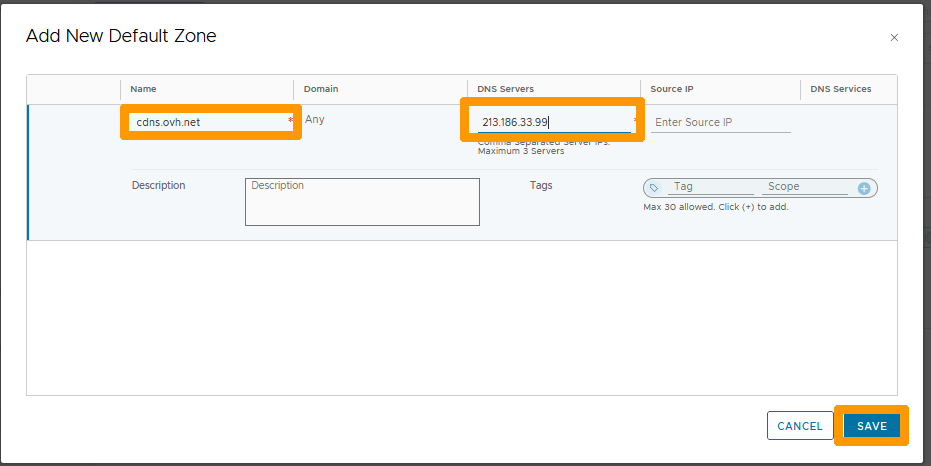Click the Maximum 3 Servers hint text
This screenshot has height=466, width=931.
(521, 151)
